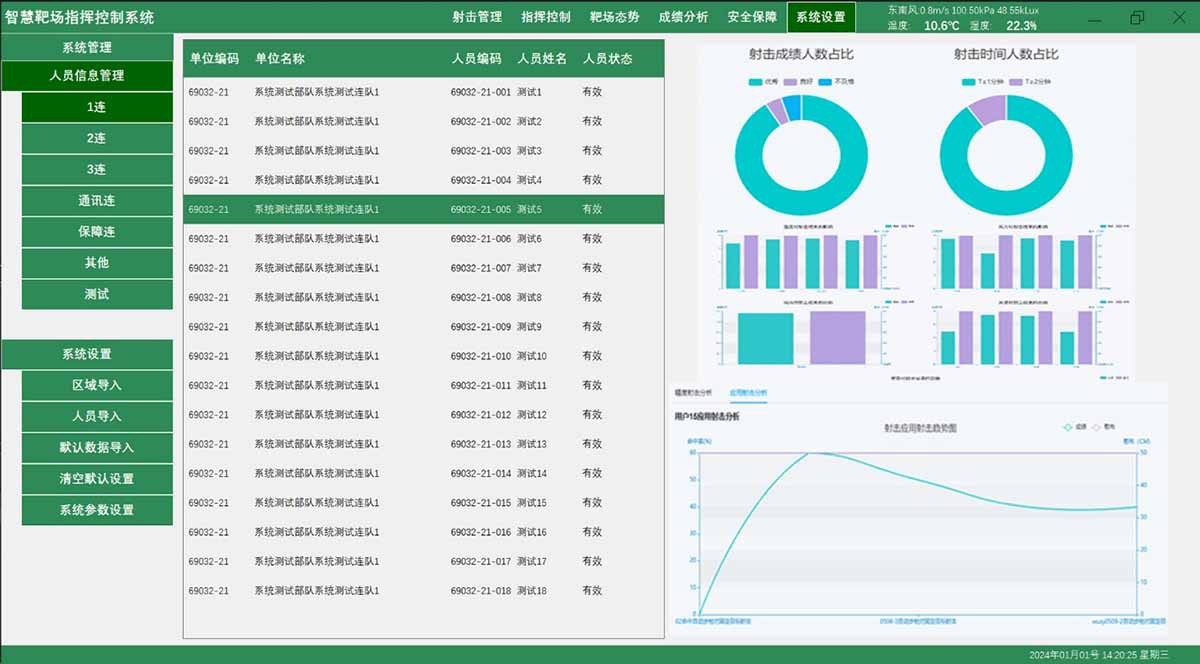The image size is (1200, 664).
Task: Select the row for 测试18
Action: click(424, 591)
